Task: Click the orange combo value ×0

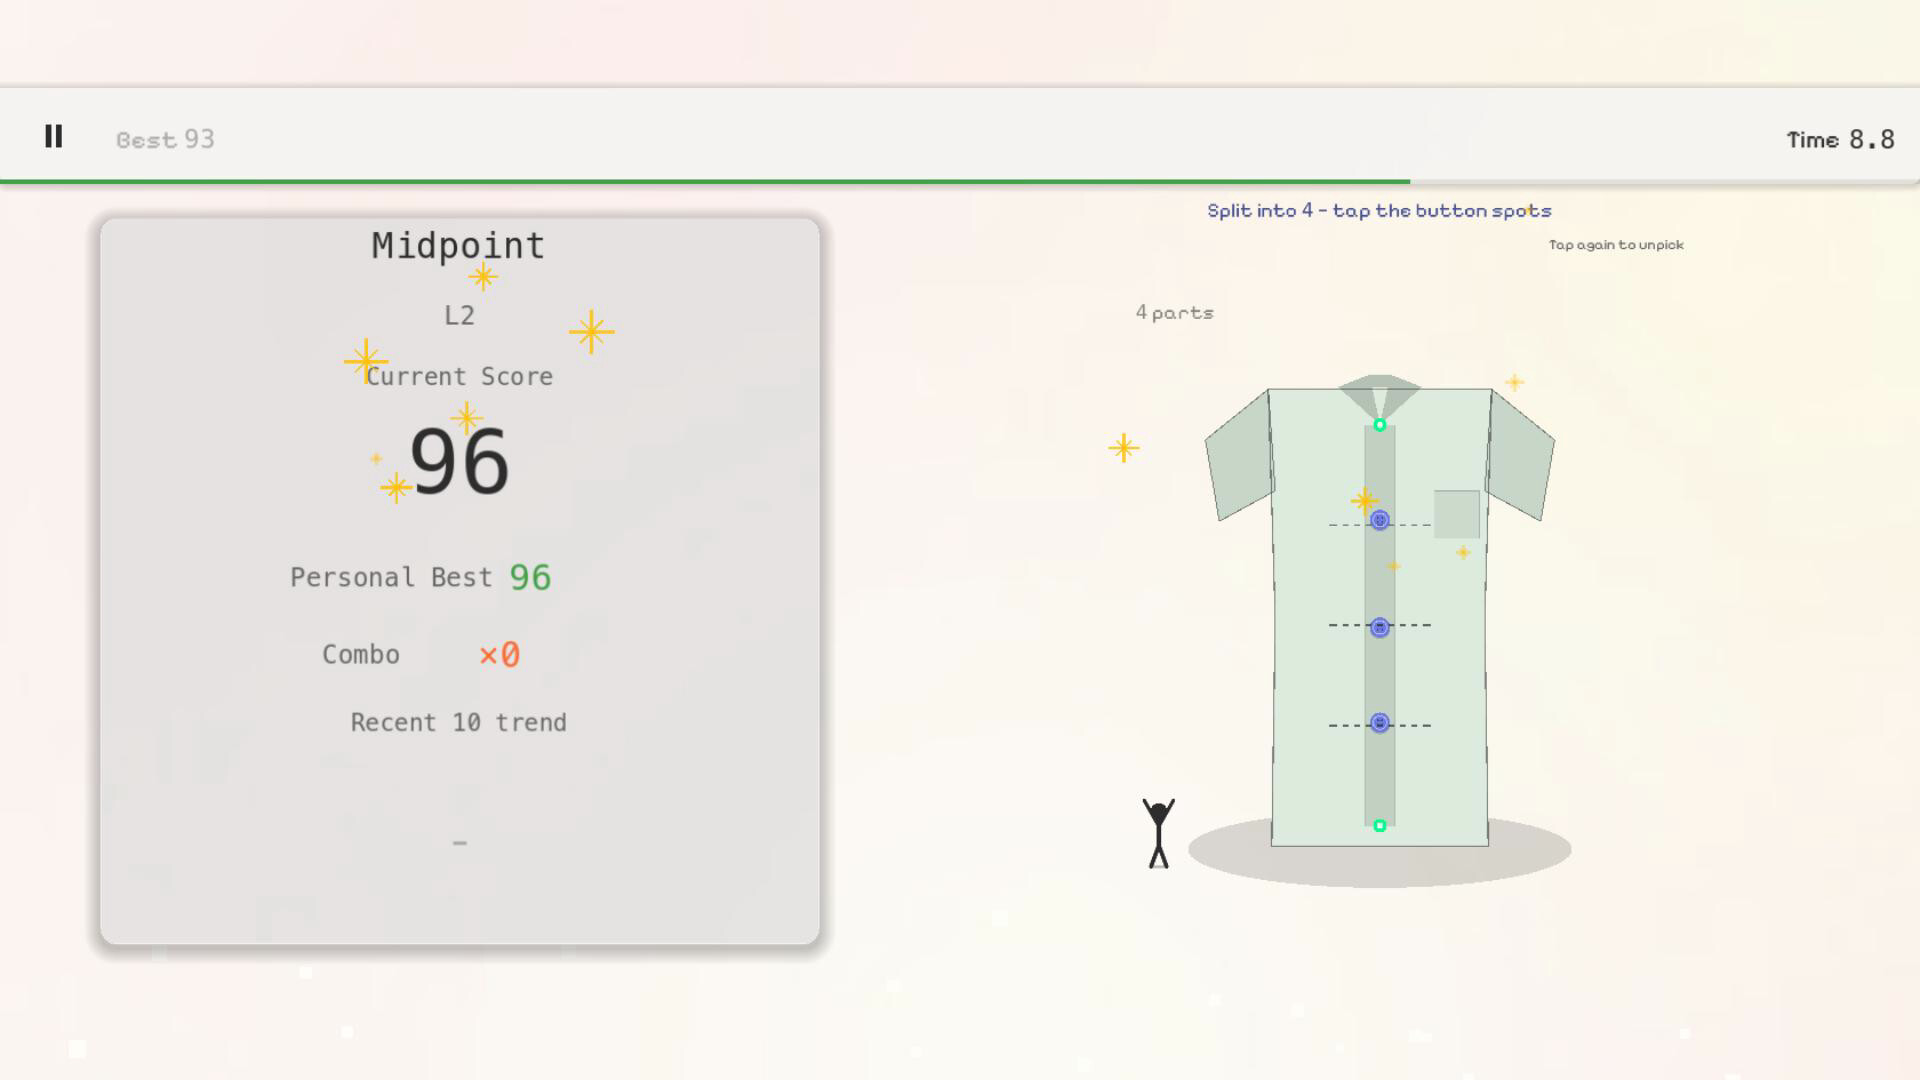Action: (499, 655)
